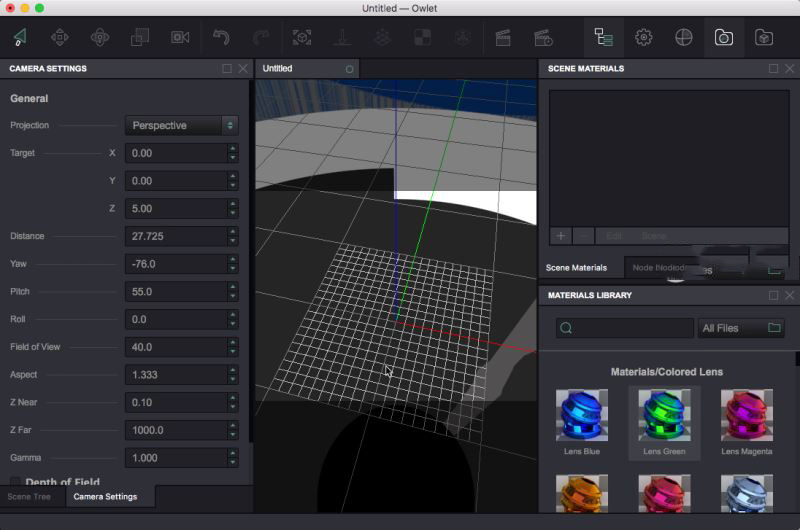The height and width of the screenshot is (530, 800).
Task: Select the orange lens material thumbnail
Action: tap(582, 493)
